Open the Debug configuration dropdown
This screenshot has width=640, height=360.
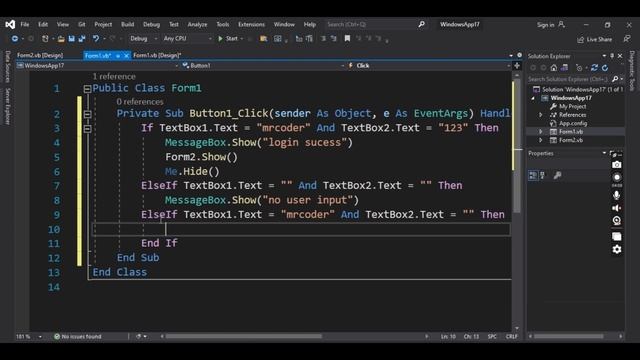[x=144, y=39]
